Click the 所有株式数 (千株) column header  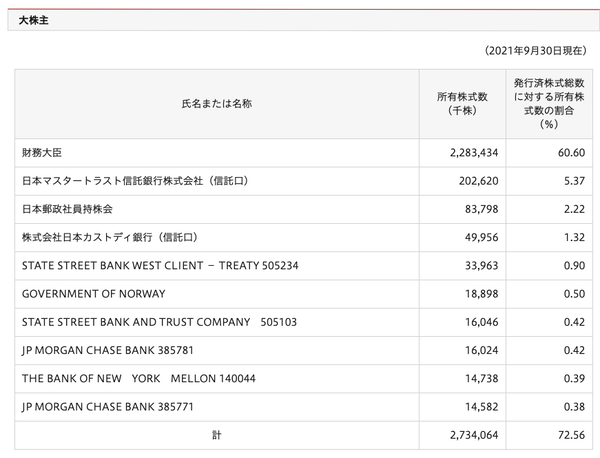tap(462, 104)
